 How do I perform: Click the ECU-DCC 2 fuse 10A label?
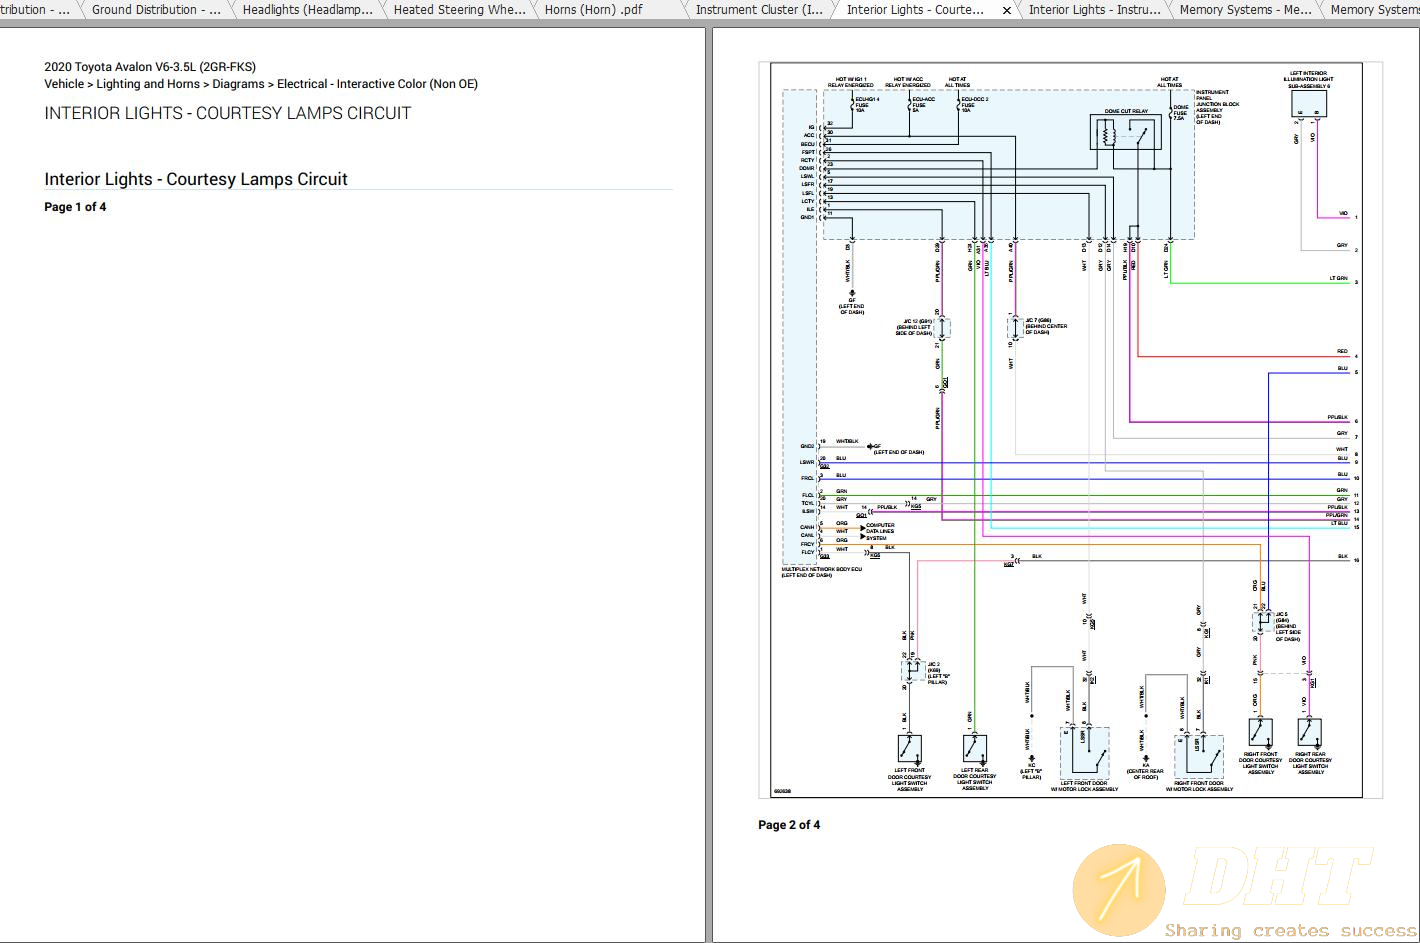pos(974,104)
